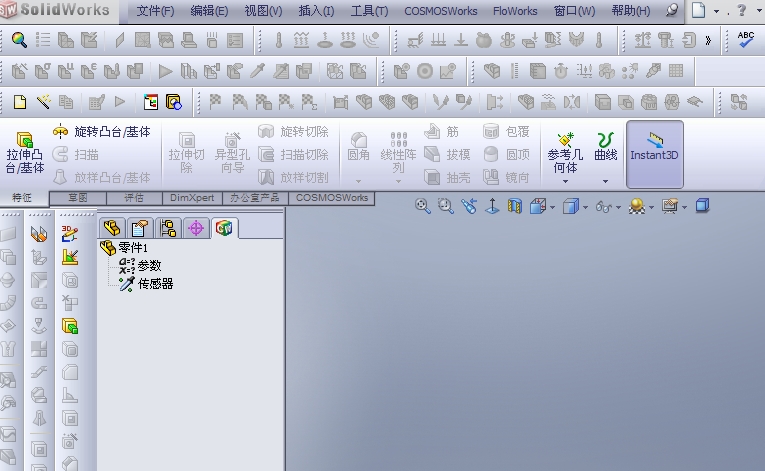765x471 pixels.
Task: Open the PropertyManager tab icon
Action: pos(140,228)
